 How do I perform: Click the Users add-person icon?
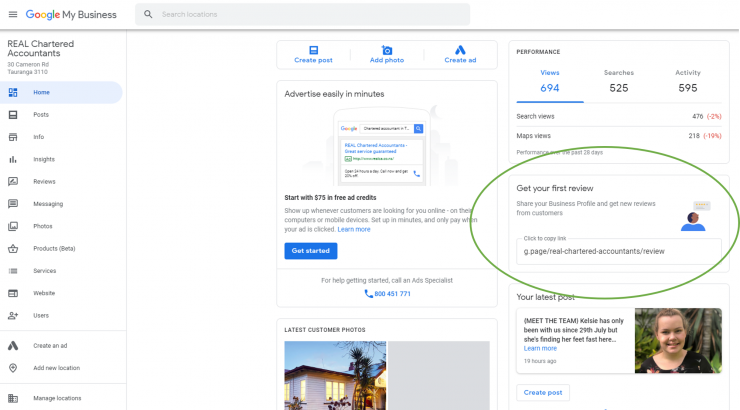tap(13, 316)
